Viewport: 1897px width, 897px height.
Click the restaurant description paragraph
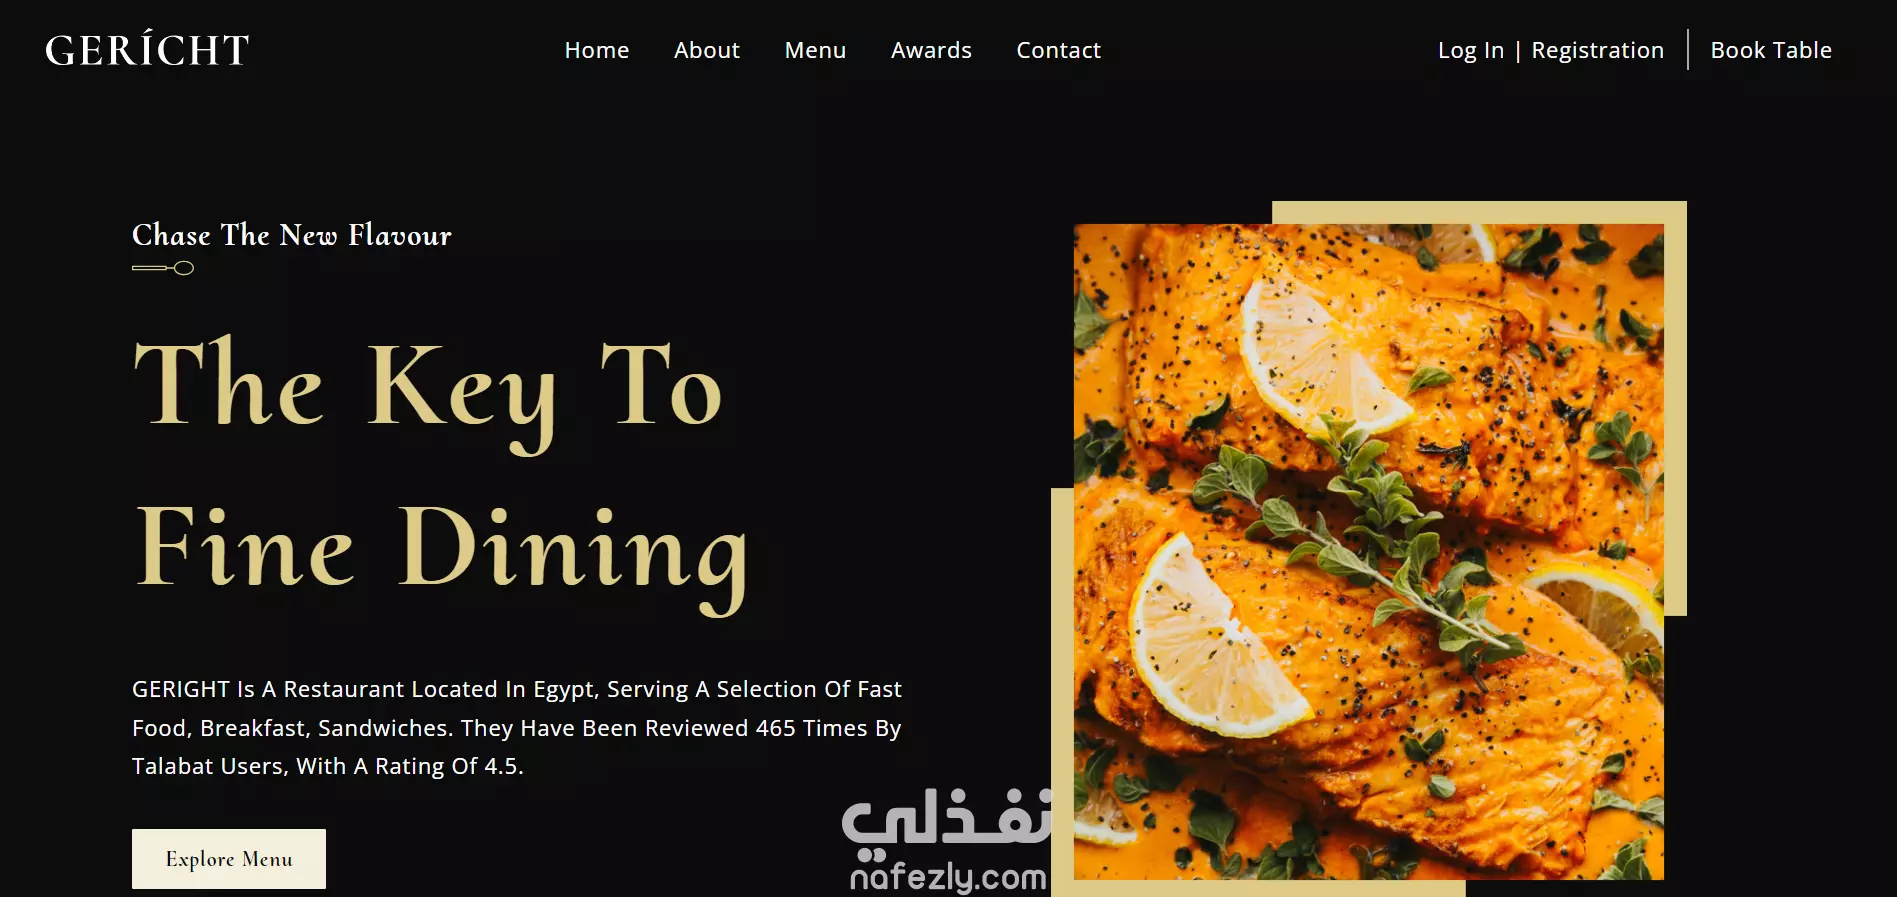pyautogui.click(x=517, y=728)
